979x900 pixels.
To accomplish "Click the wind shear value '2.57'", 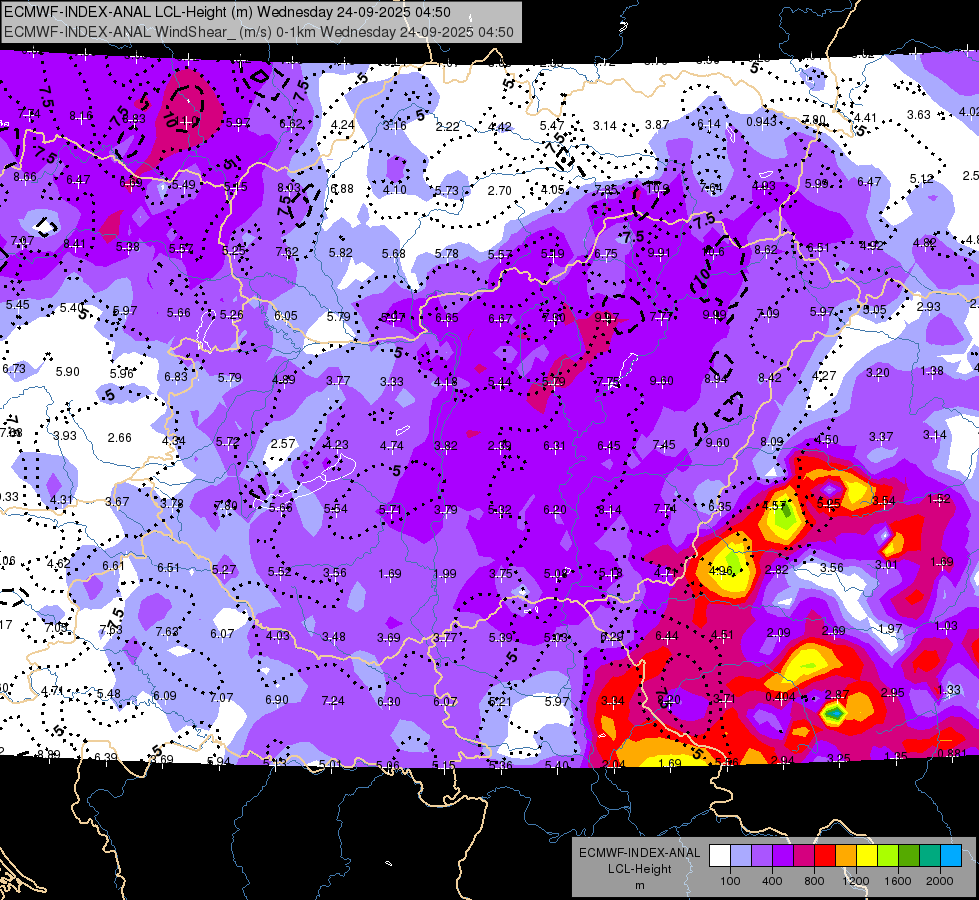I will coord(283,443).
